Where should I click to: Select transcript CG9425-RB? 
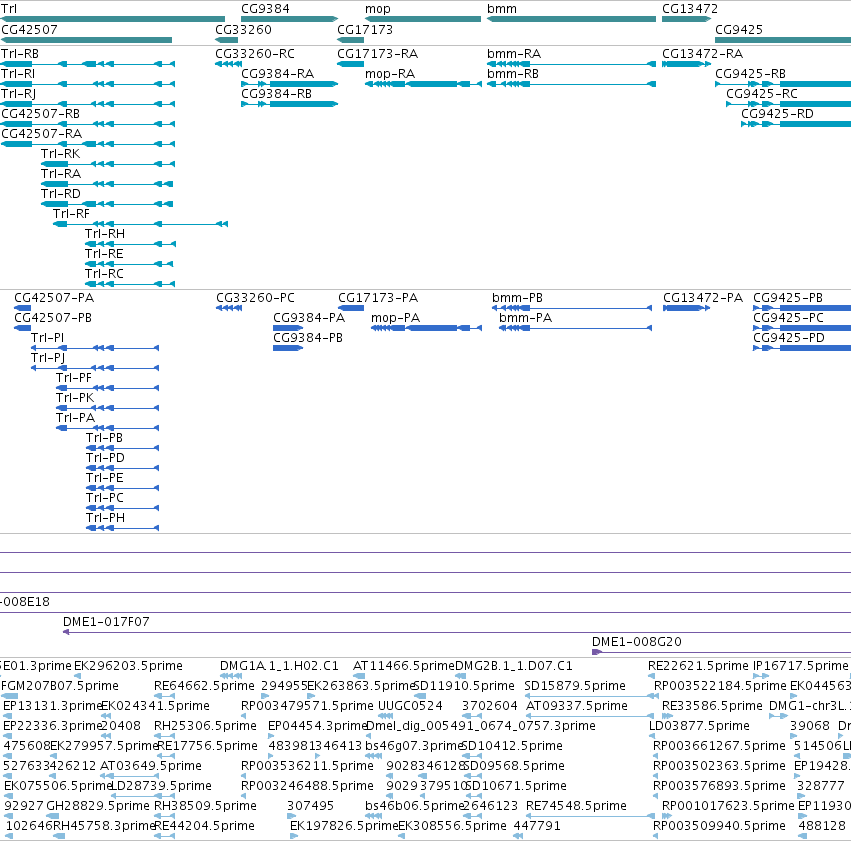(783, 84)
